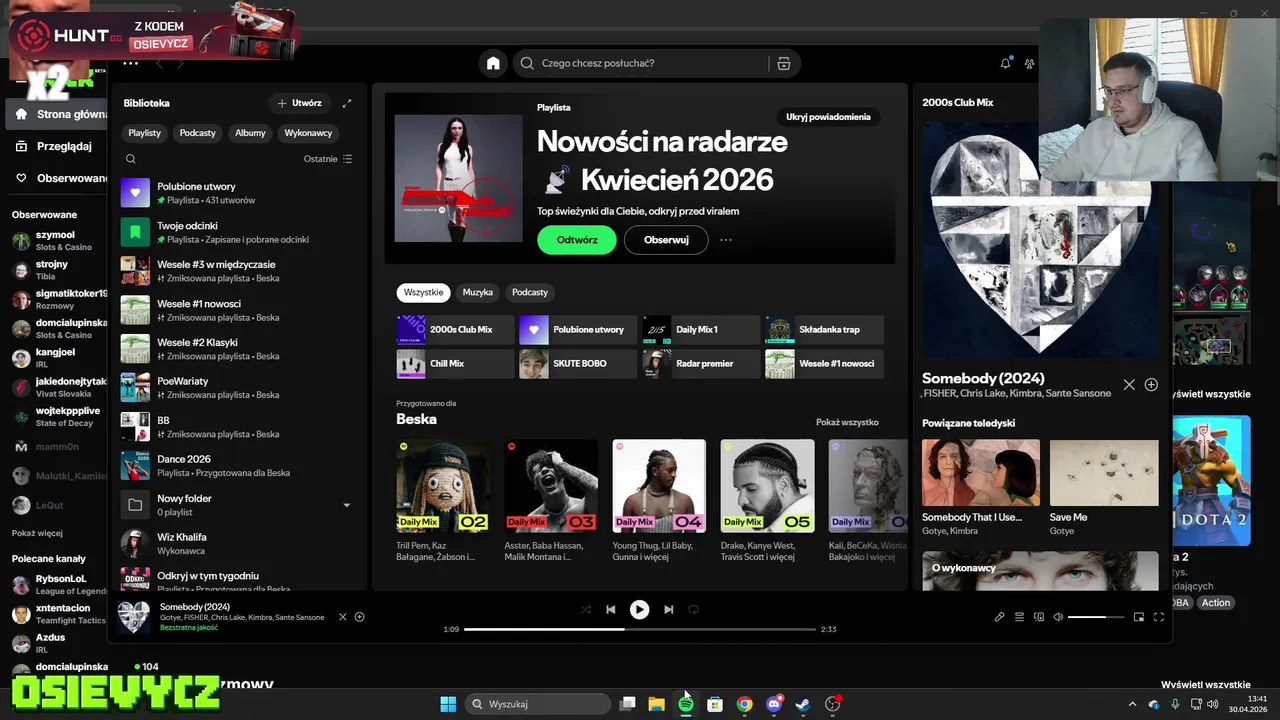This screenshot has height=720, width=1280.
Task: Open the connect to a device icon
Action: click(x=1039, y=617)
